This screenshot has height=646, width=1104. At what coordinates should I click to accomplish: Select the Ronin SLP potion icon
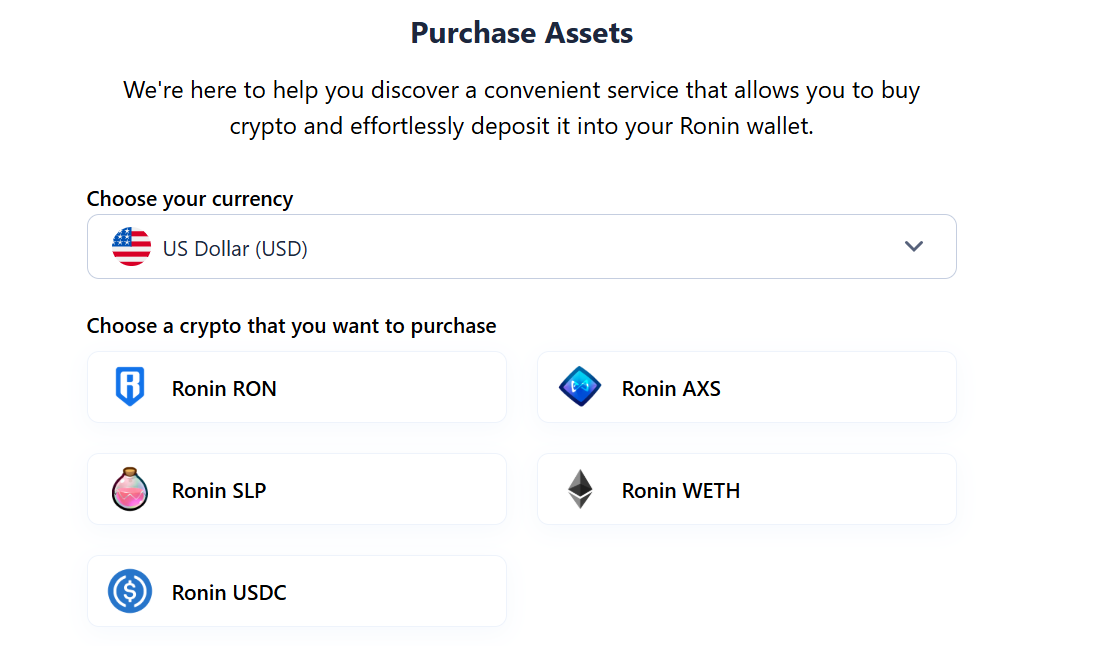(x=128, y=489)
